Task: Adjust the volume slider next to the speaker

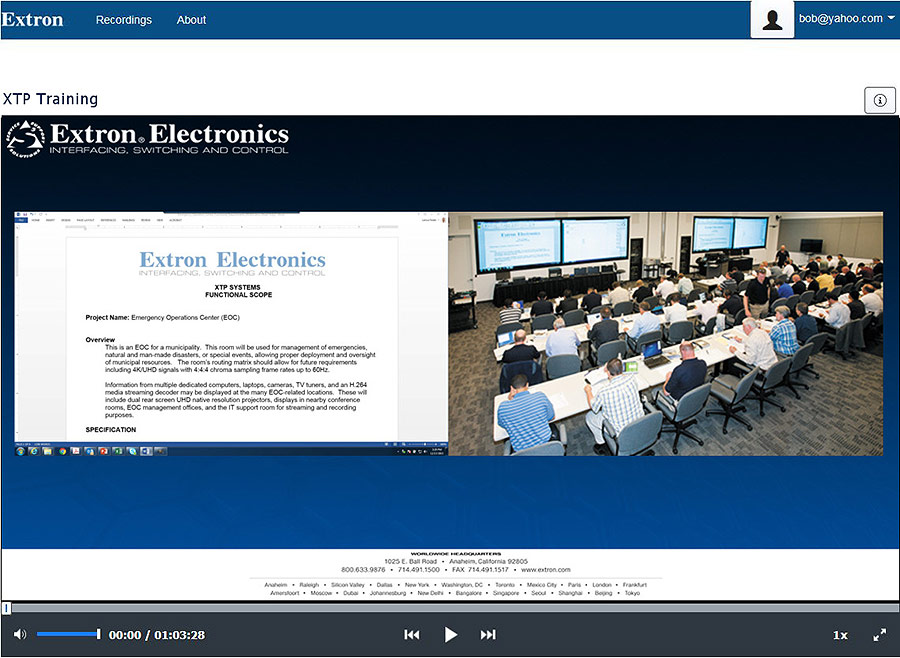Action: (68, 634)
